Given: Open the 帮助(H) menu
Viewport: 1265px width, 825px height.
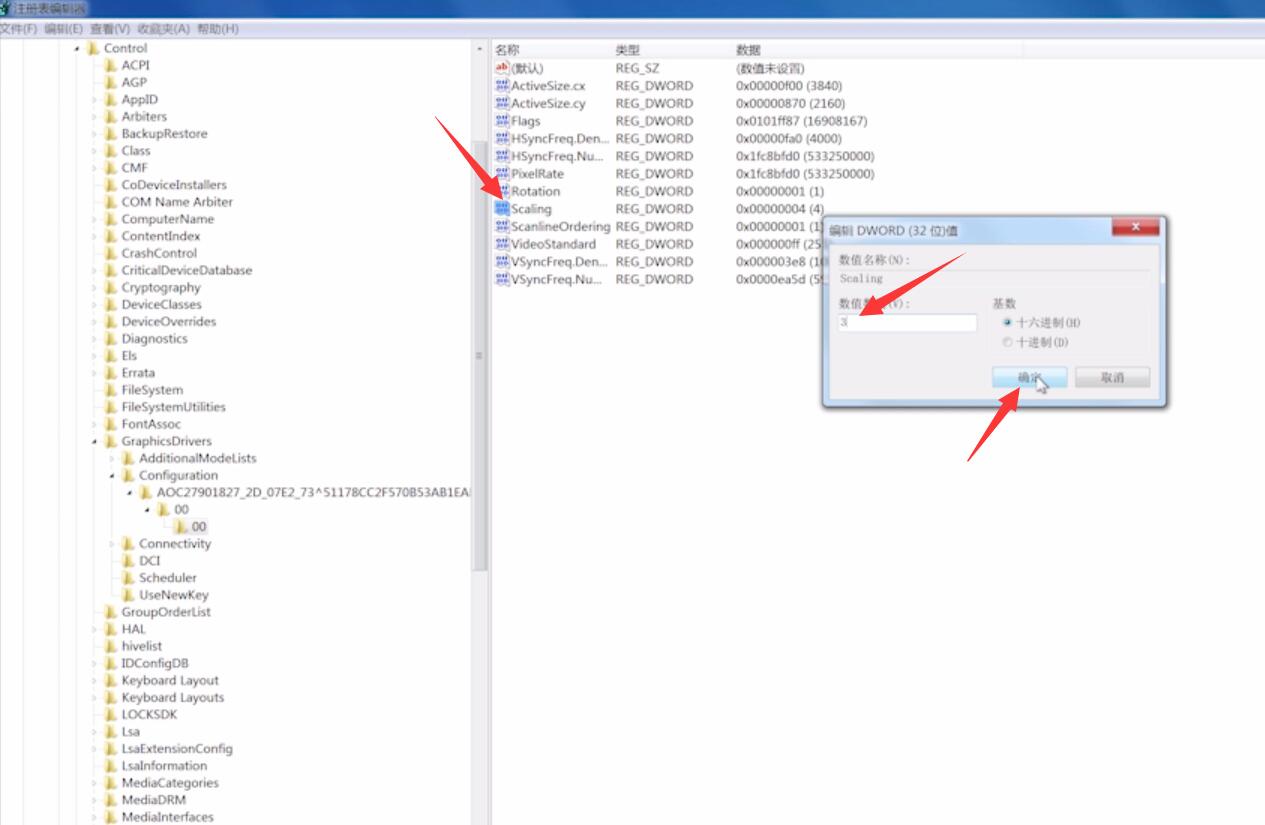Looking at the screenshot, I should coord(217,29).
